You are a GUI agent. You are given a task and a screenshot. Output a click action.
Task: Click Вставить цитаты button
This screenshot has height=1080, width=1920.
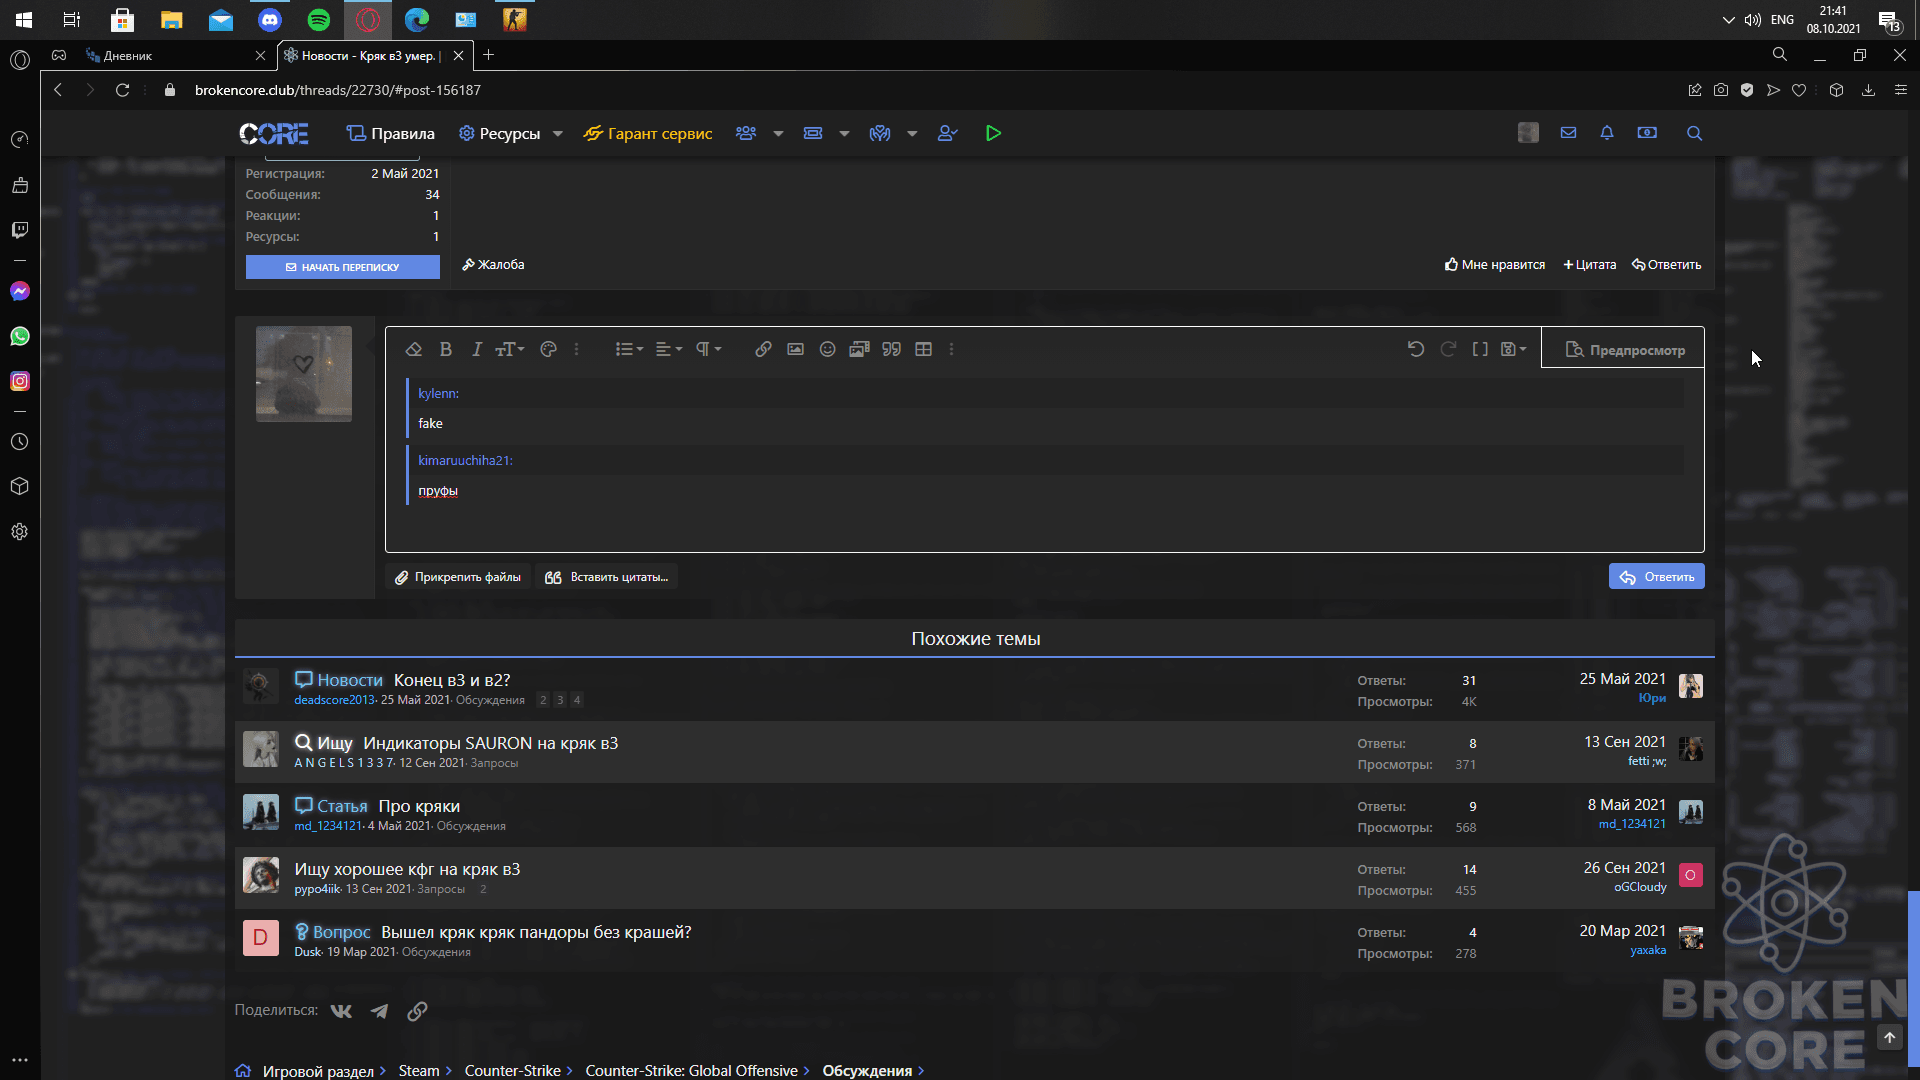(606, 577)
